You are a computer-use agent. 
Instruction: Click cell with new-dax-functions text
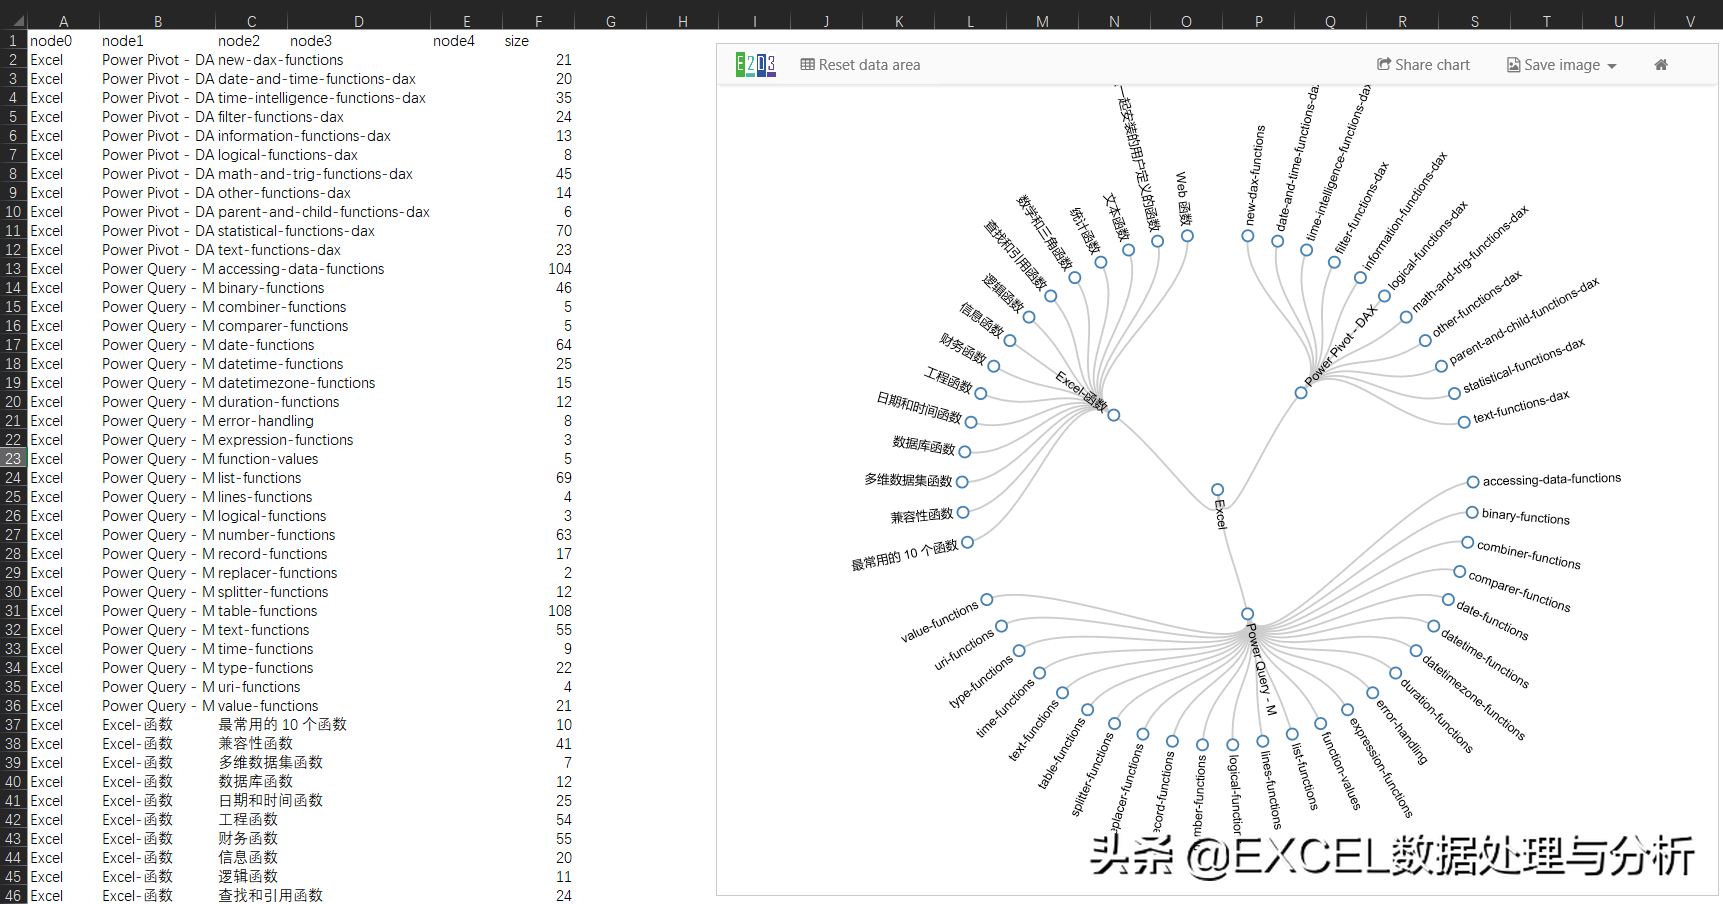tap(281, 60)
